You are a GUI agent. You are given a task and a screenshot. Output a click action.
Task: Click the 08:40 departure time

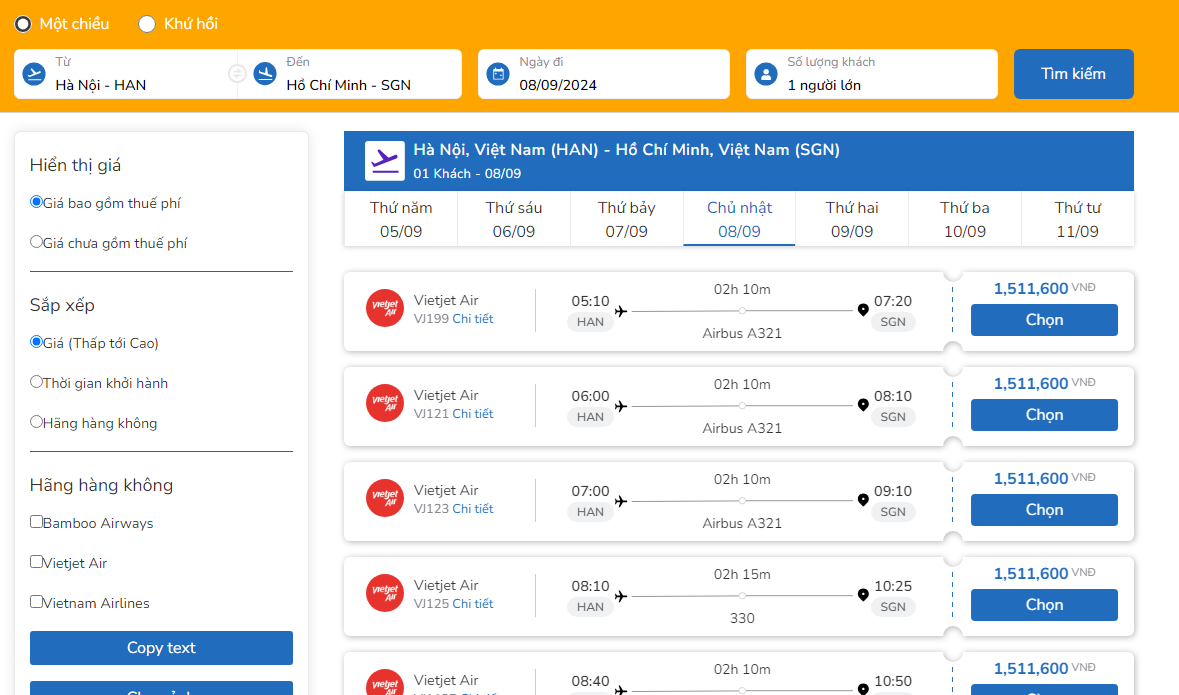click(x=590, y=681)
